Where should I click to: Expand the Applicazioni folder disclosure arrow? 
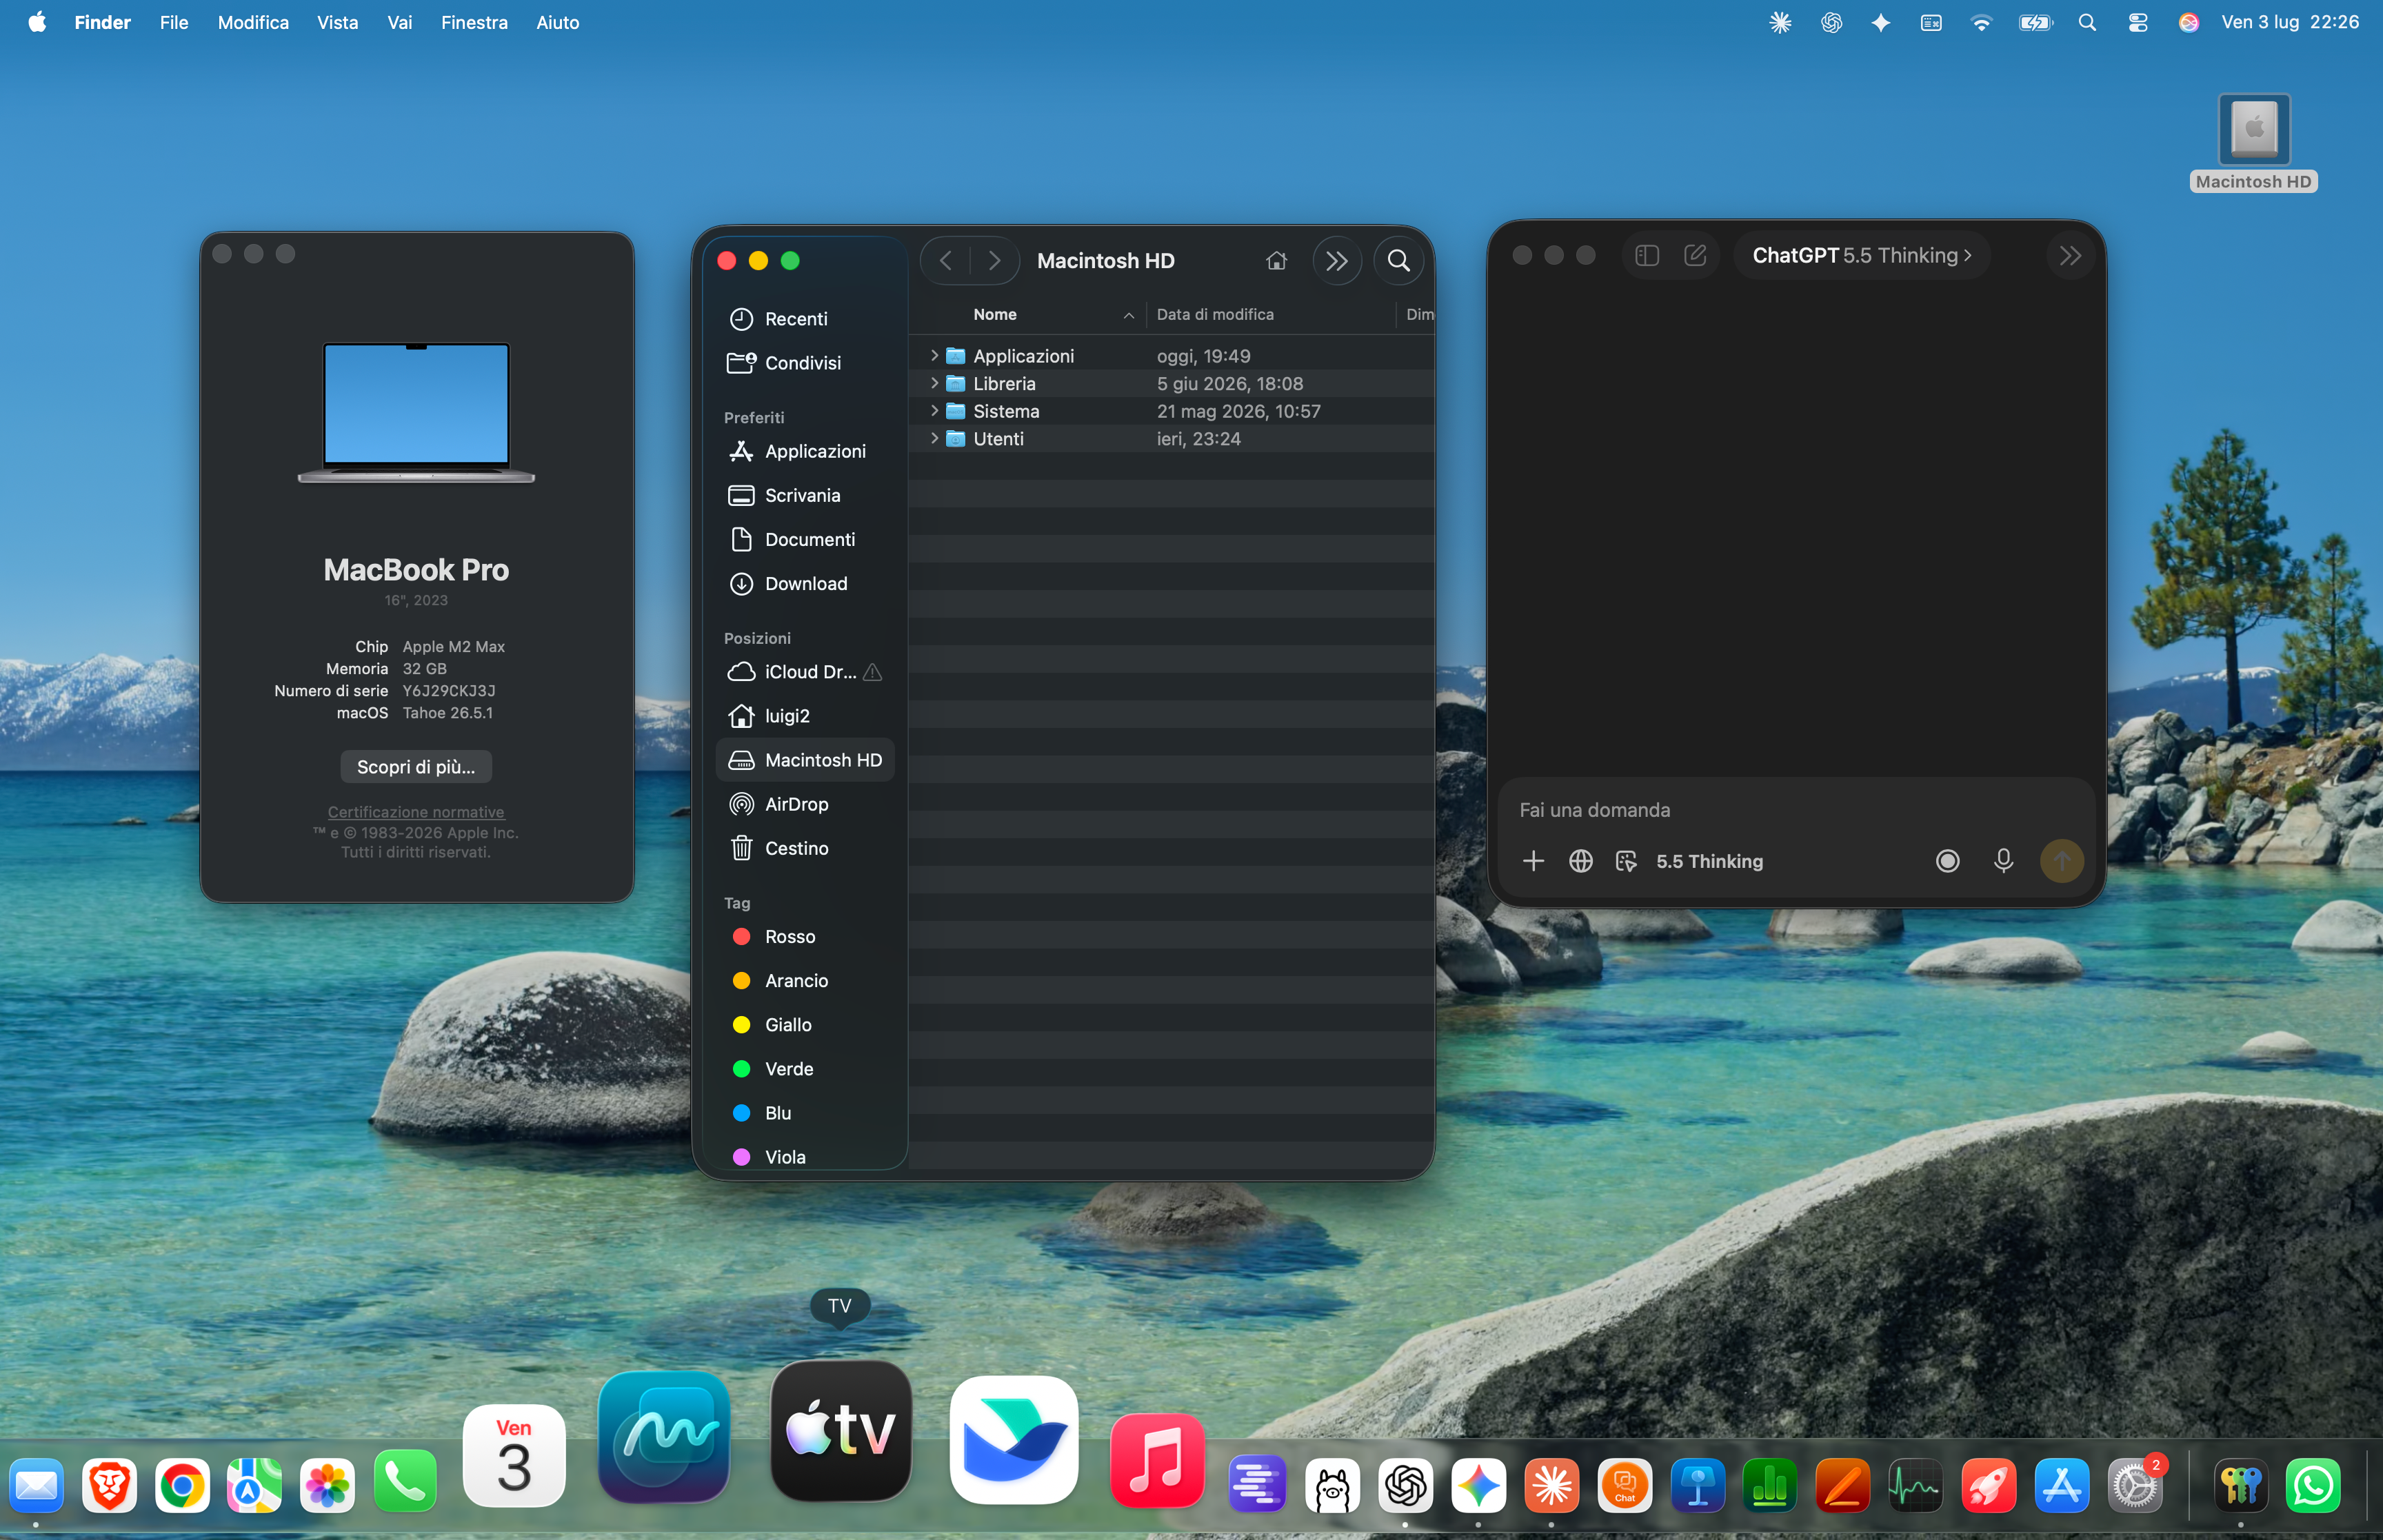tap(934, 356)
